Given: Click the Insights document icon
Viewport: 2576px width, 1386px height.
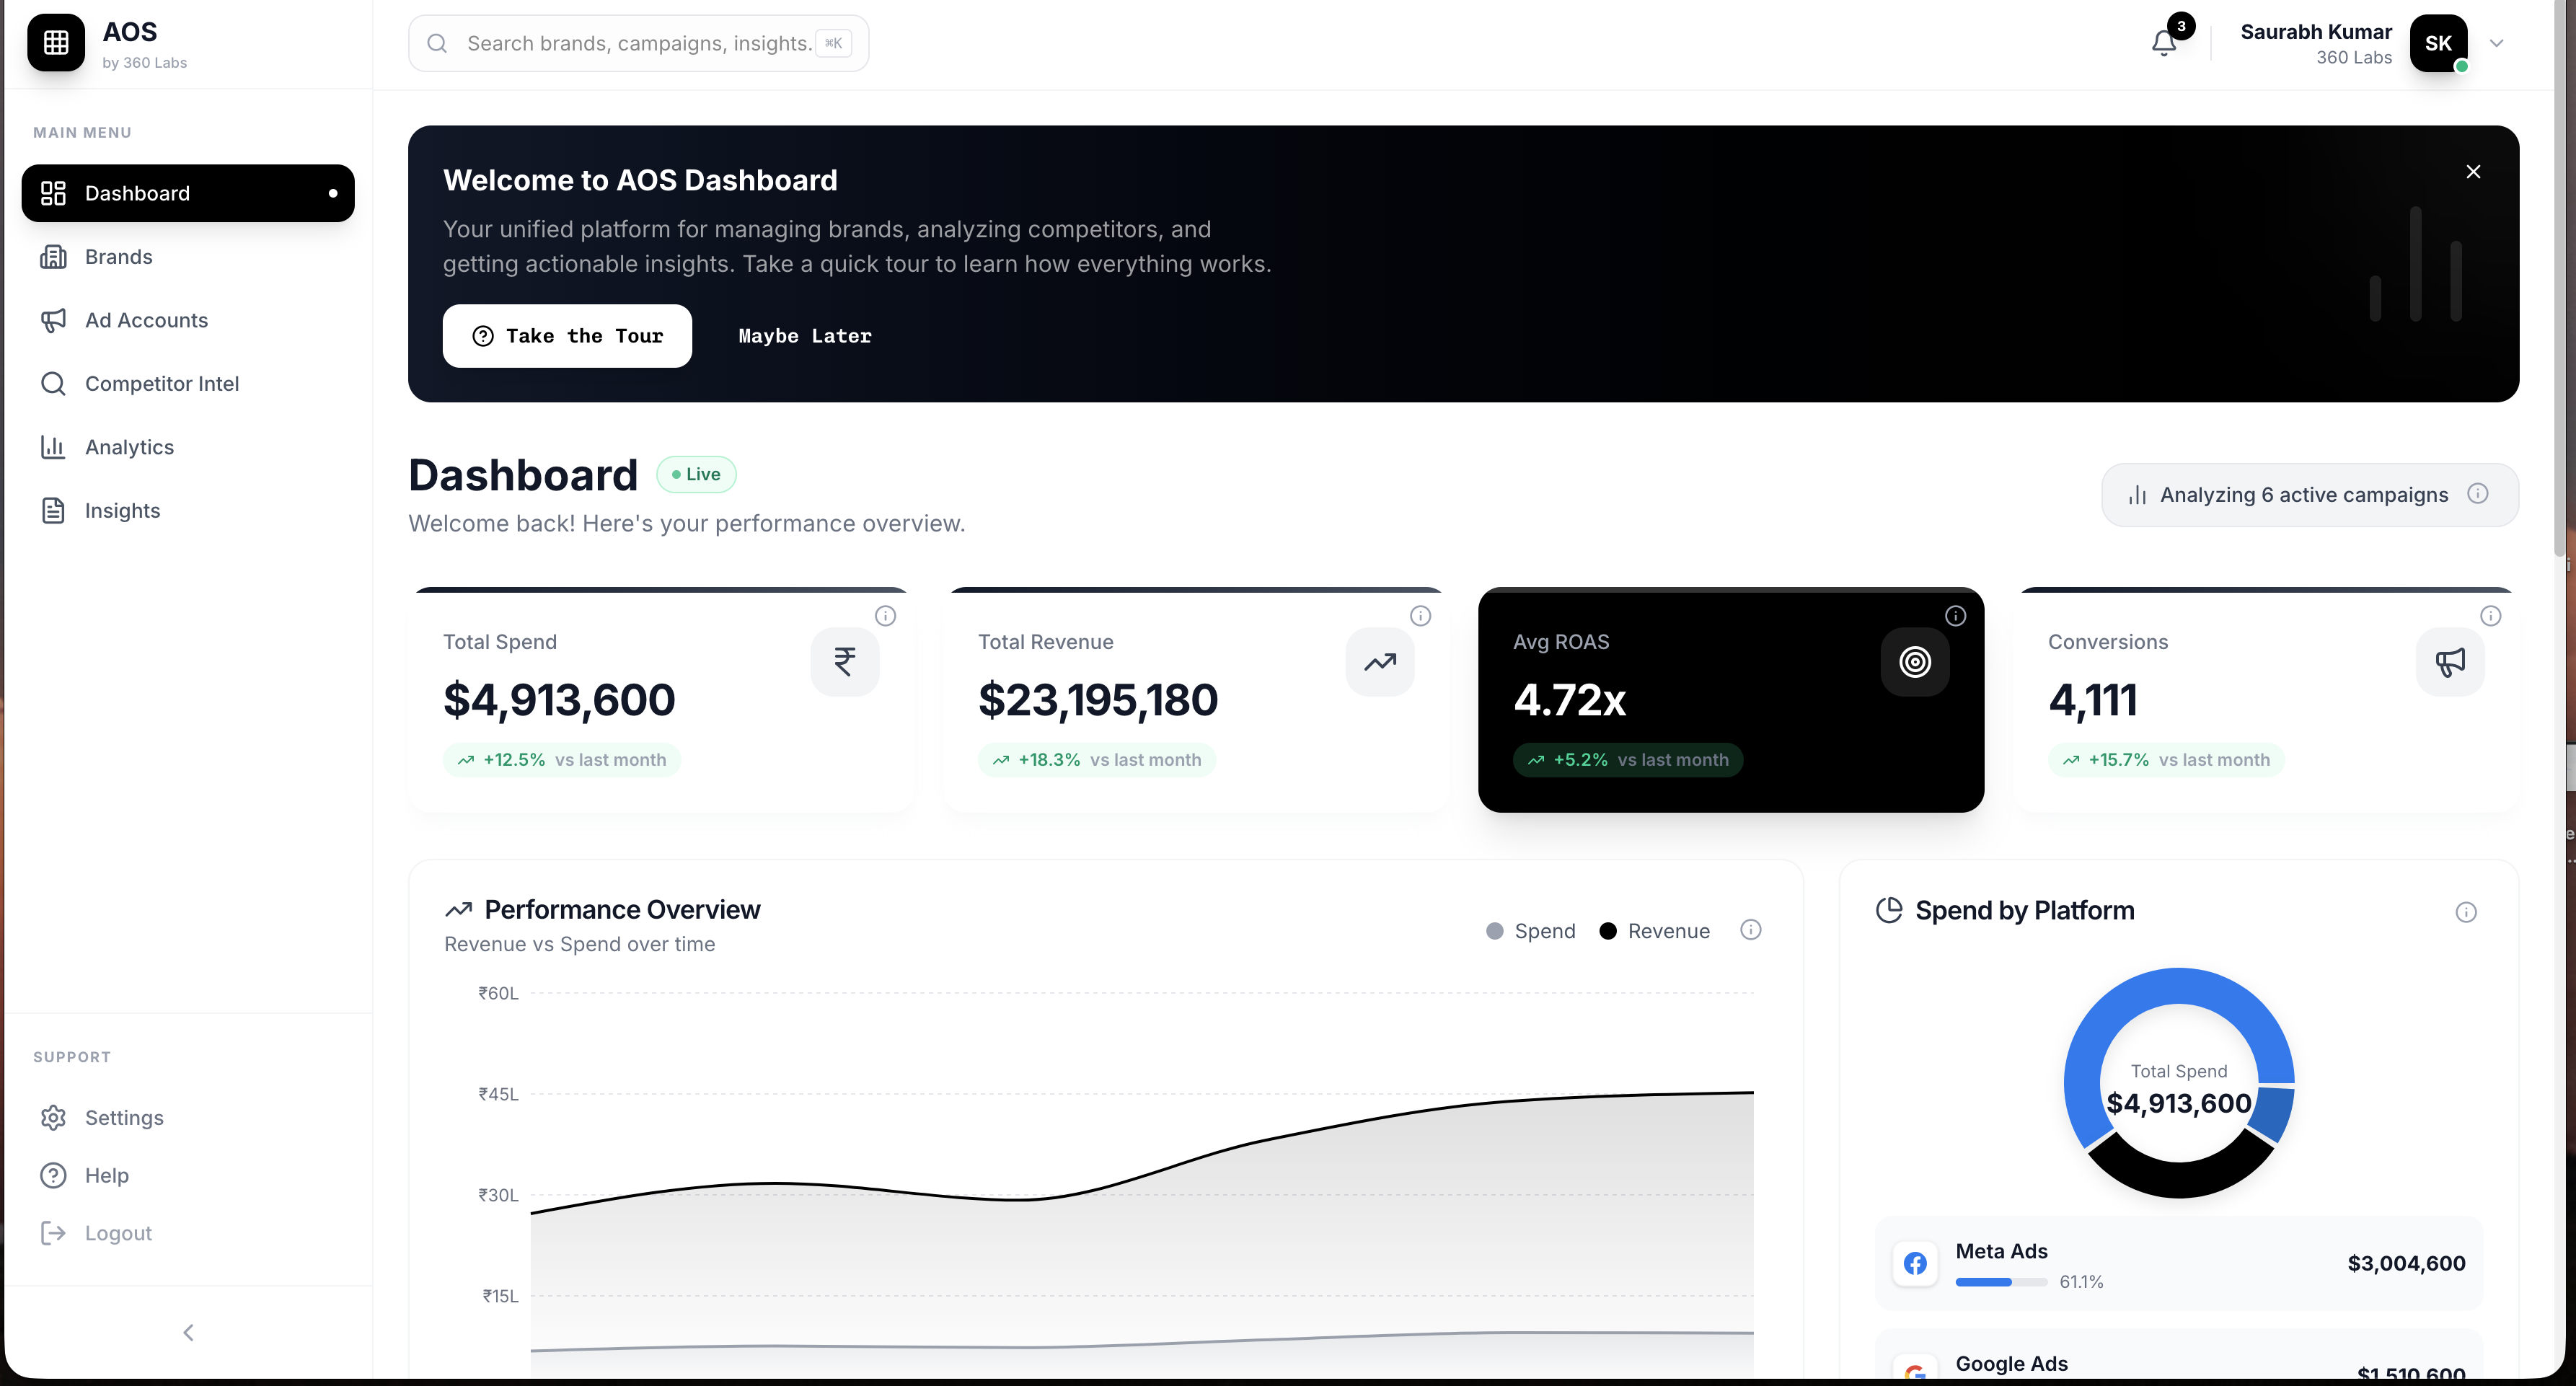Looking at the screenshot, I should coord(53,511).
